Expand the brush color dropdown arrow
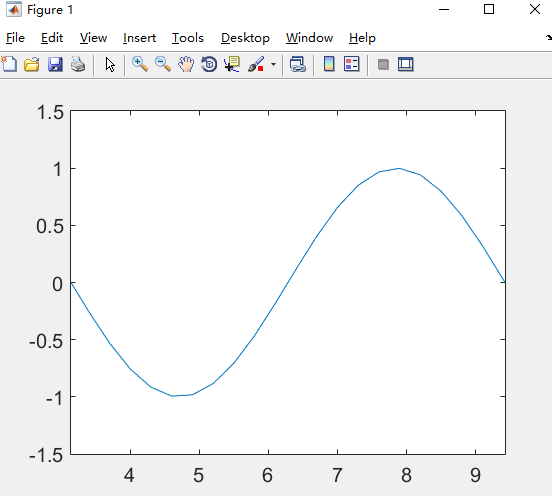 (x=273, y=64)
